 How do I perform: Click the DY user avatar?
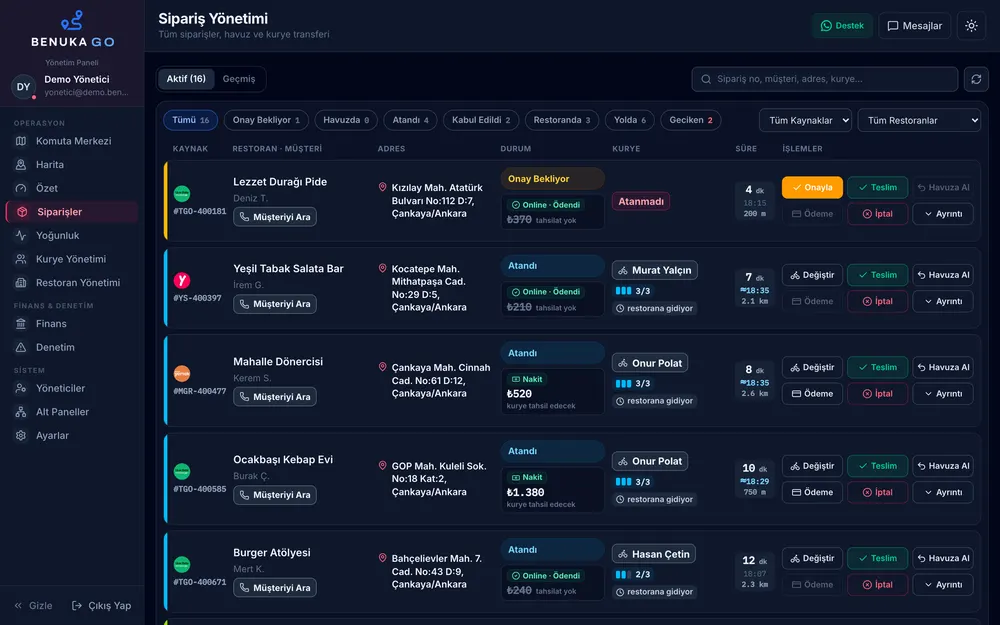click(24, 87)
